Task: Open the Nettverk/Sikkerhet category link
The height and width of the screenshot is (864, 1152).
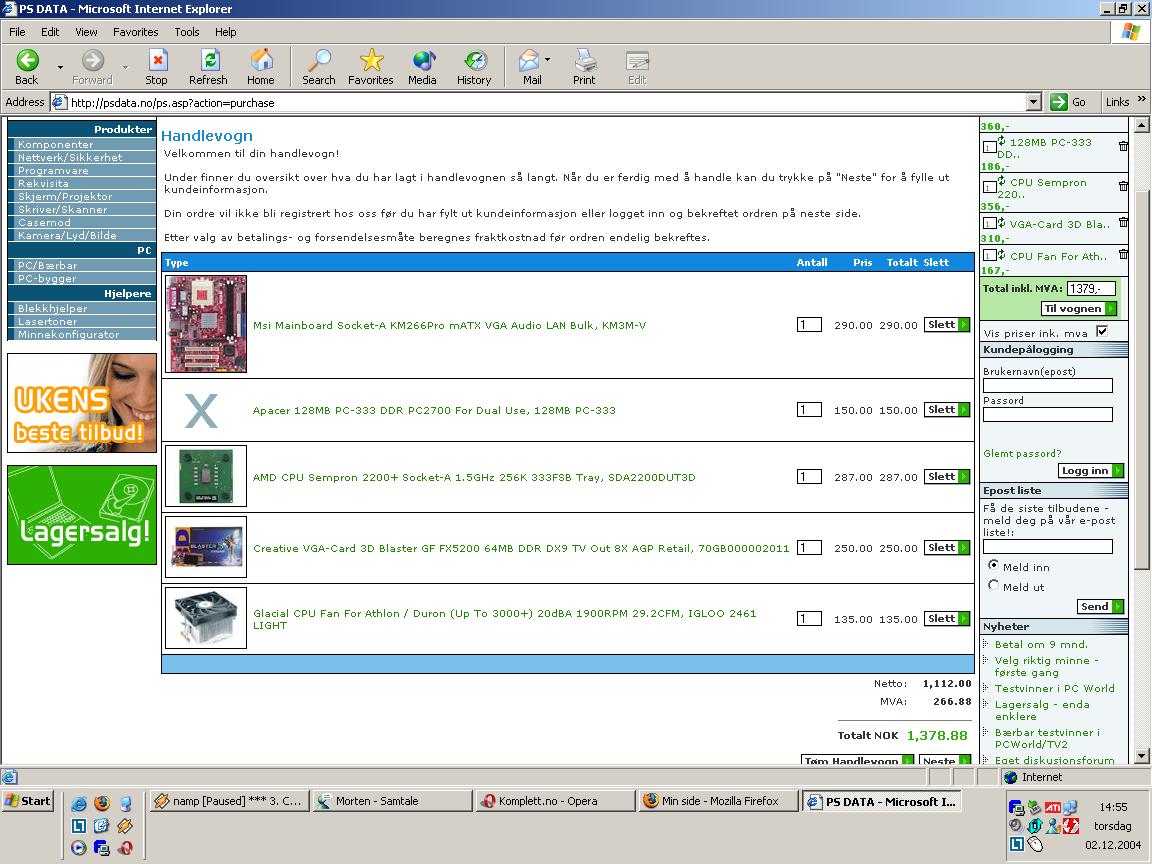Action: click(x=70, y=157)
